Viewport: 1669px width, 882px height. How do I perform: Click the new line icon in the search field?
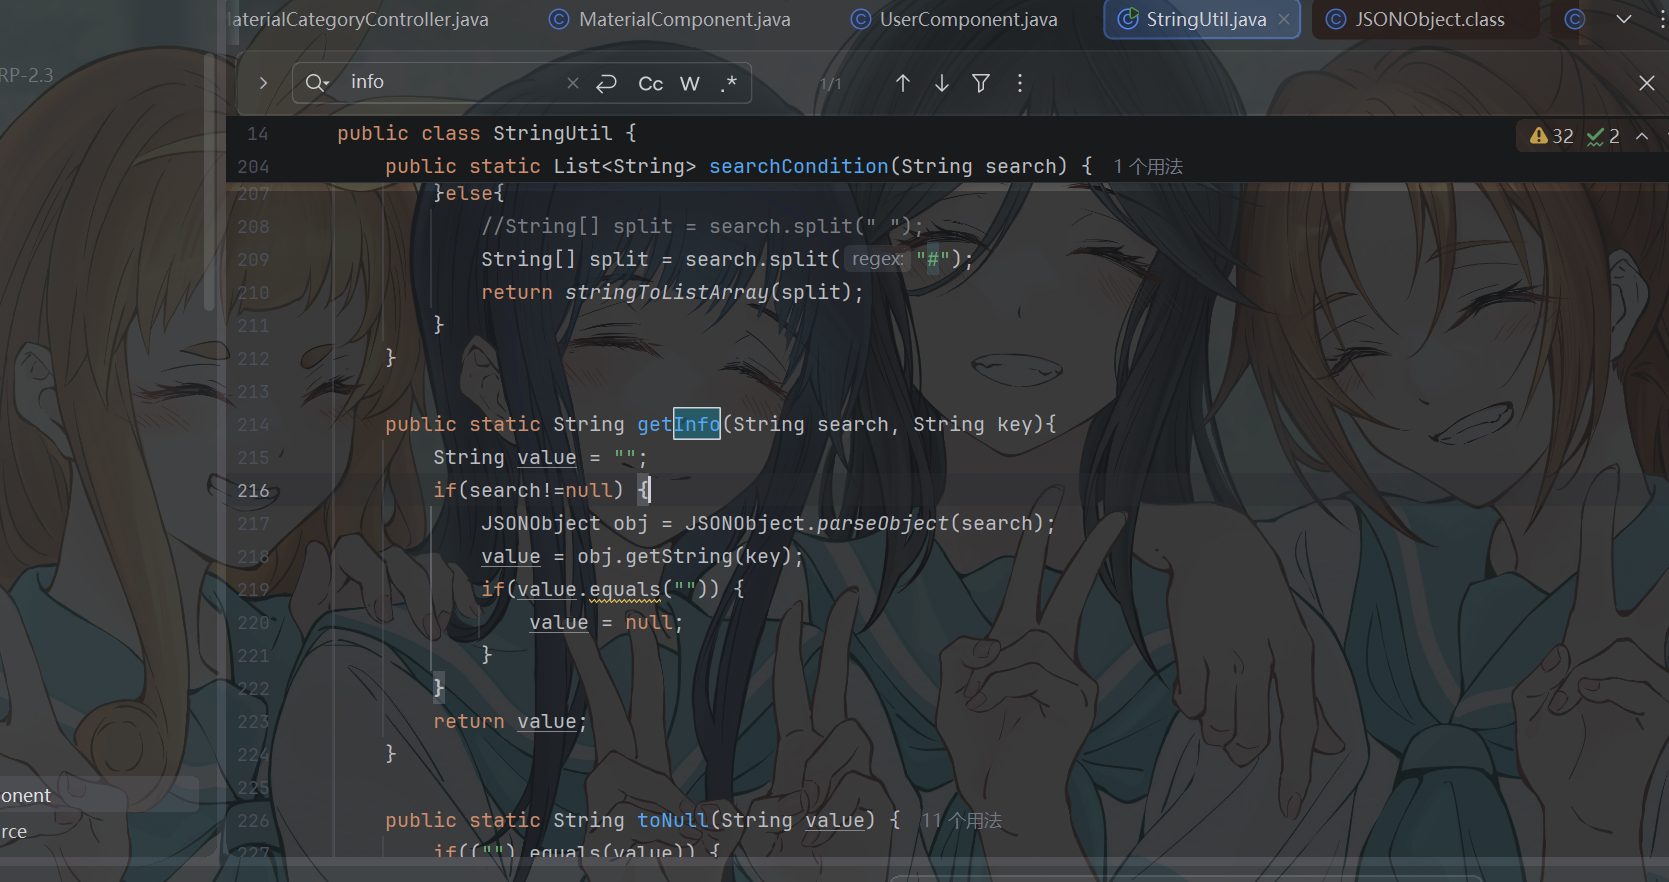coord(606,83)
